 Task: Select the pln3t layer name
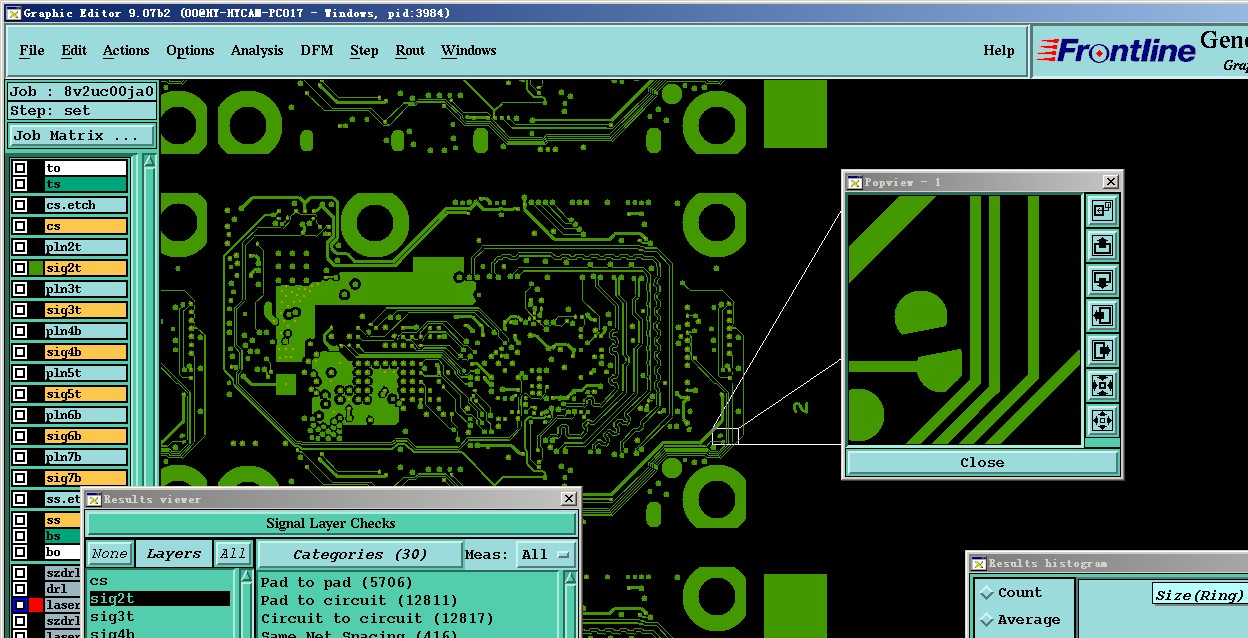(86, 289)
